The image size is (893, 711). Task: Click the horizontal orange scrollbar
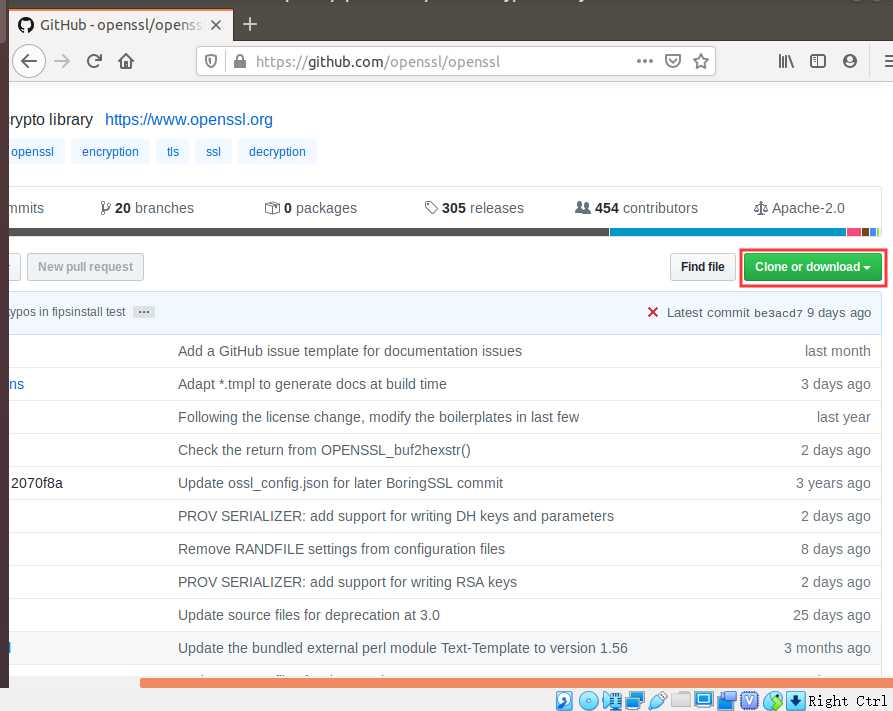(516, 683)
